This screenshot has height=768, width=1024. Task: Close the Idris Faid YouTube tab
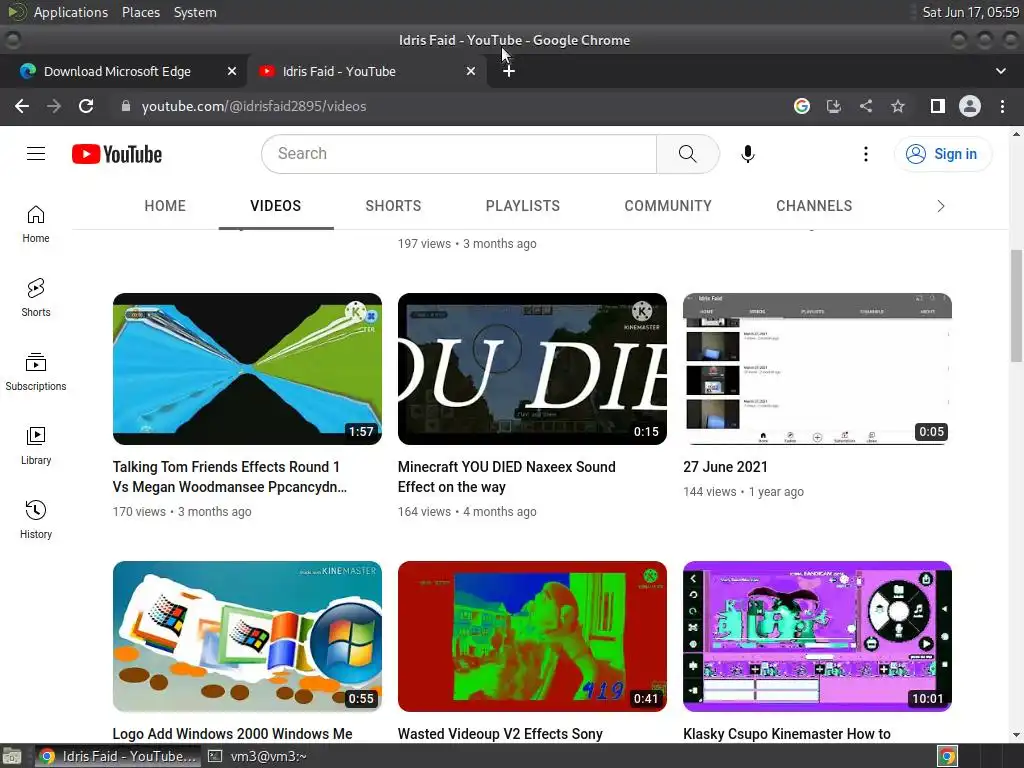471,71
